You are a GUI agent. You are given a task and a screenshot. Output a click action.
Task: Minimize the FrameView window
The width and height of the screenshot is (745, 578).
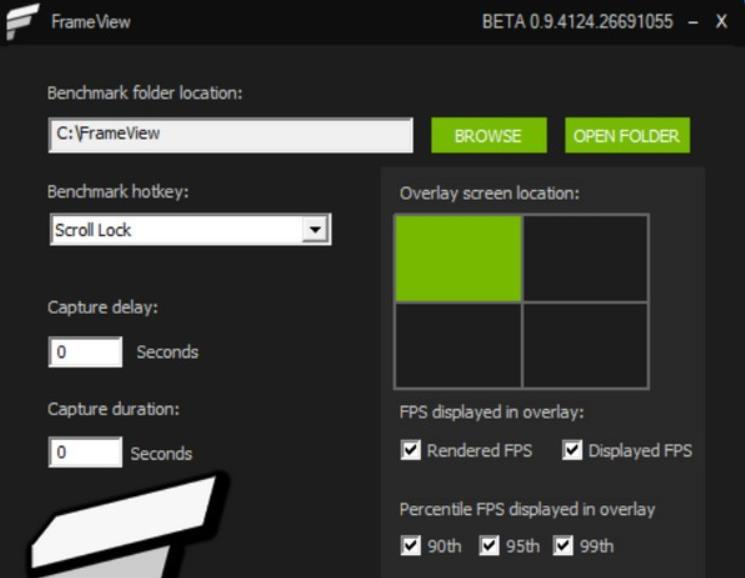[693, 22]
